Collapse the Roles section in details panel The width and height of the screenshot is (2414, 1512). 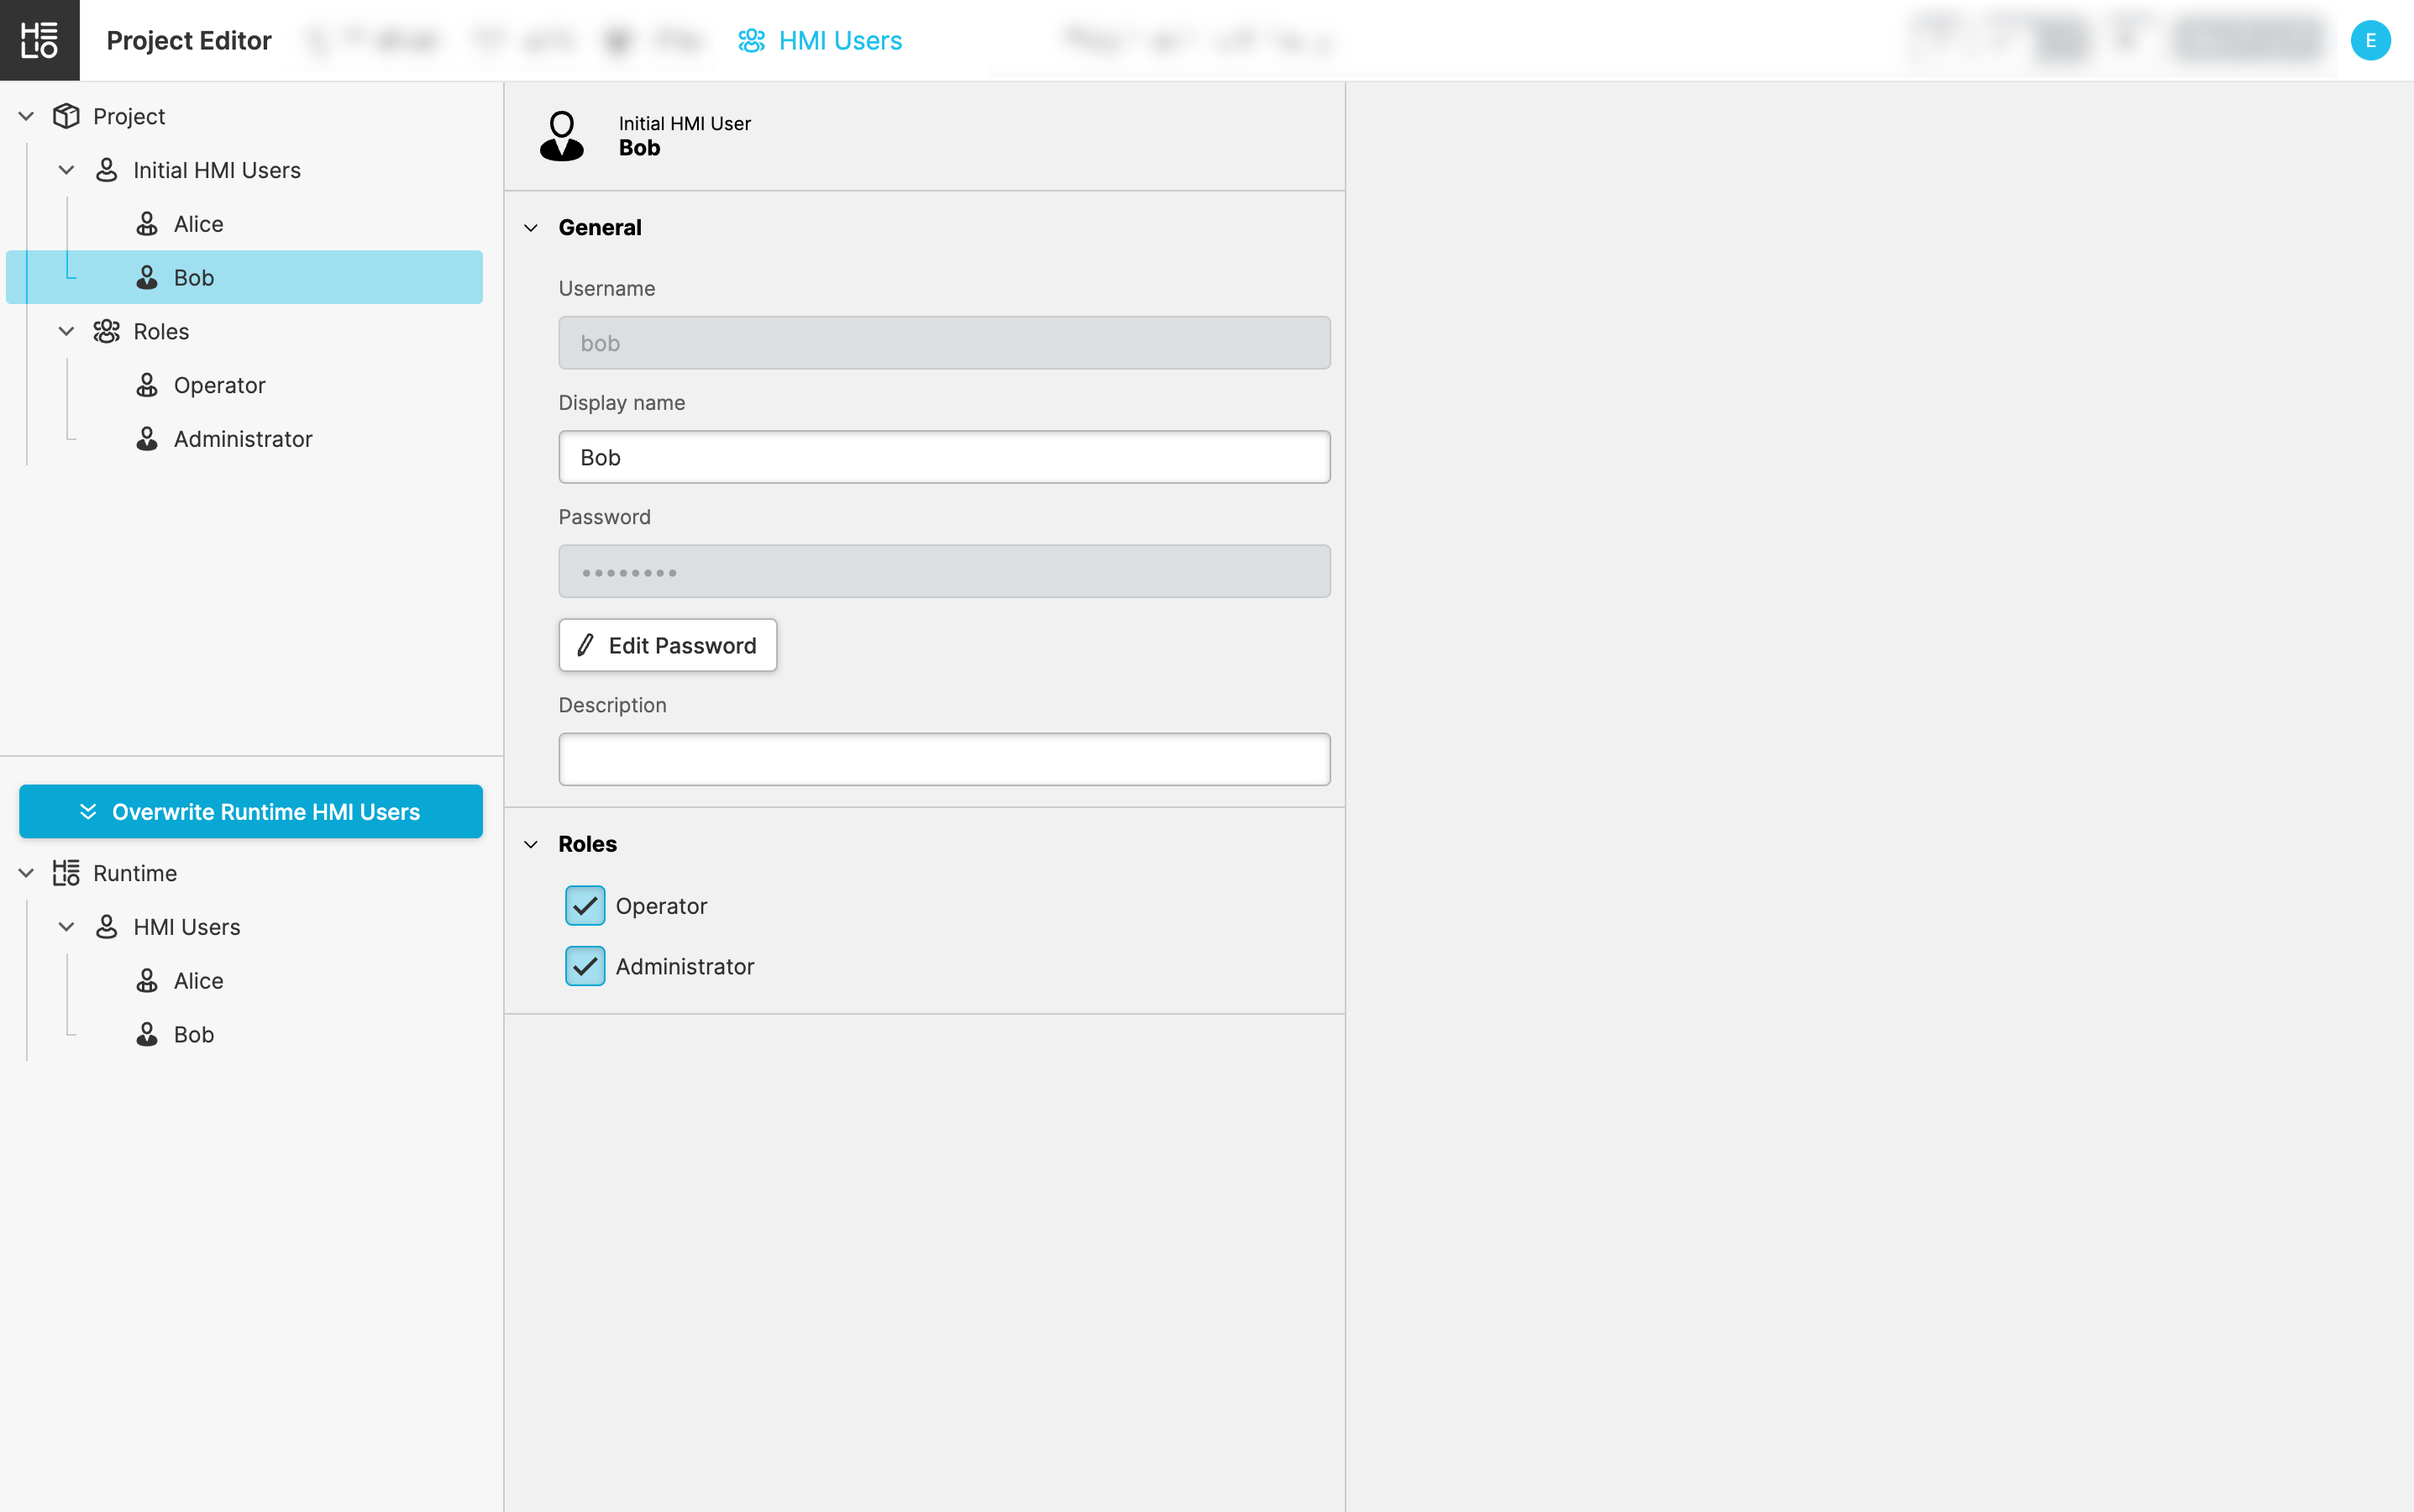pyautogui.click(x=531, y=844)
